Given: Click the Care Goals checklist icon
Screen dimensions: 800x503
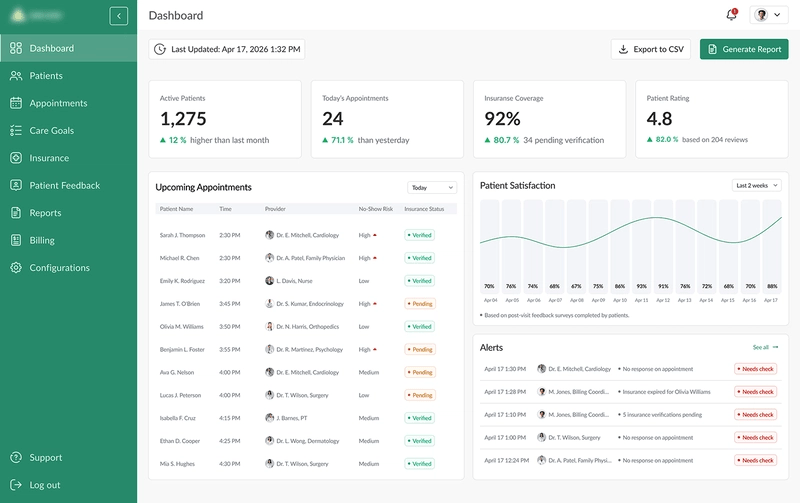Looking at the screenshot, I should pos(16,131).
